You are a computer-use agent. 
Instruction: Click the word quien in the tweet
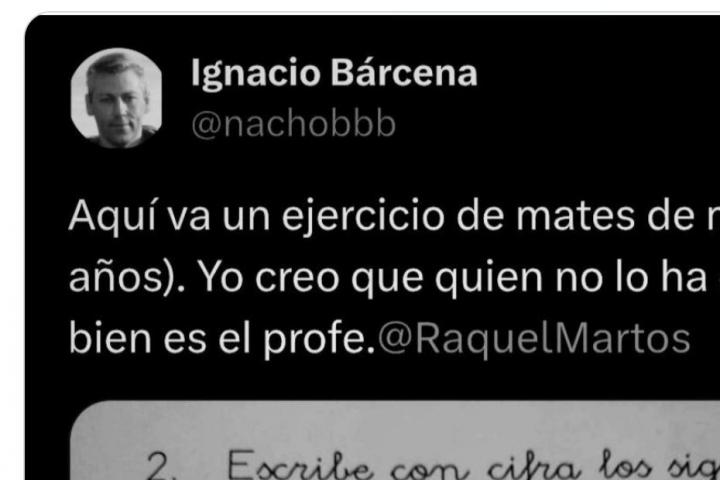[x=489, y=279]
